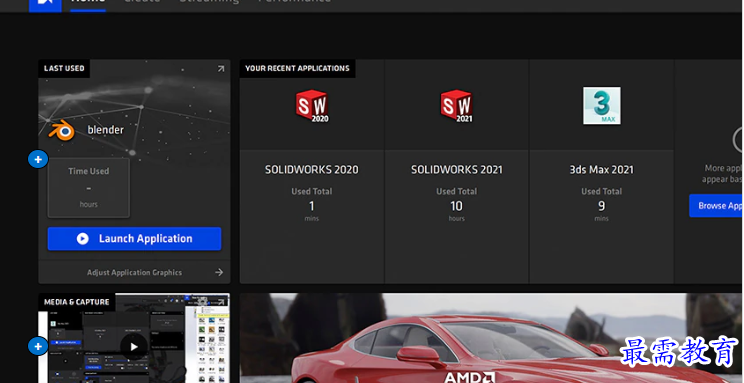Select the SOLIDWORKS 2020 application icon

tap(312, 106)
